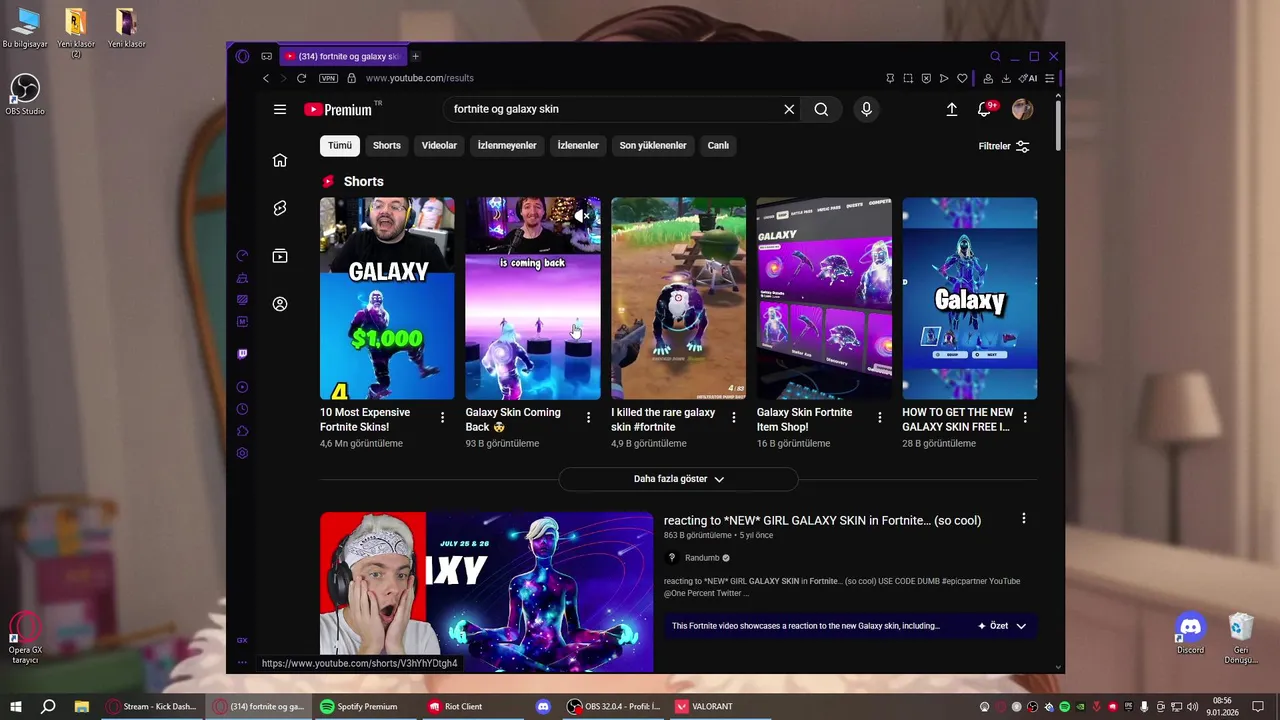This screenshot has height=720, width=1280.
Task: Open Shorts in YouTube mini sidebar
Action: (280, 208)
